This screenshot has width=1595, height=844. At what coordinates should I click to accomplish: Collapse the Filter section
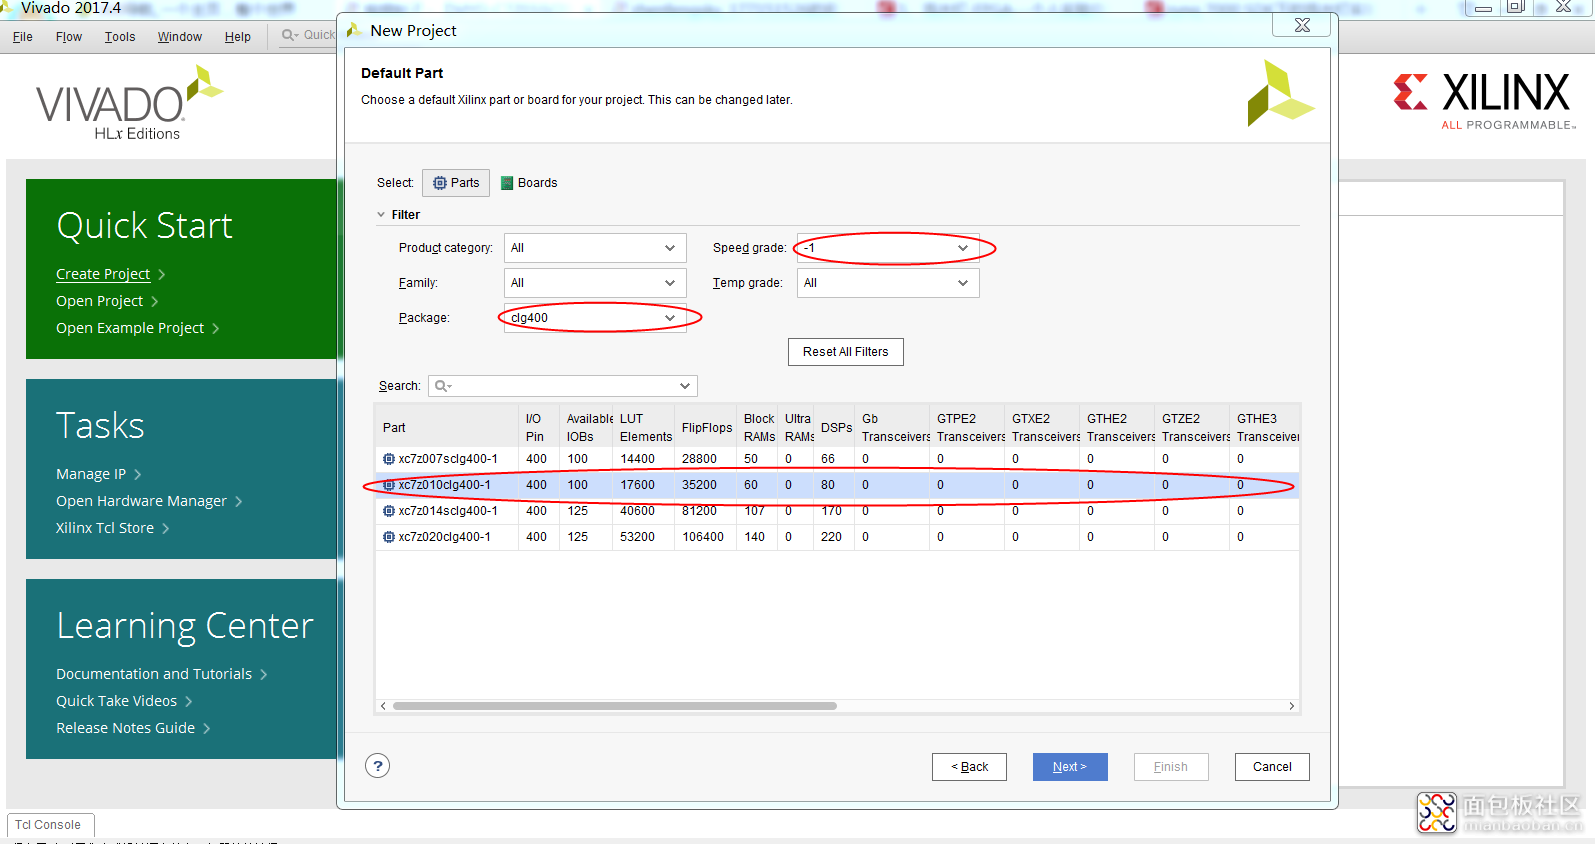tap(381, 215)
